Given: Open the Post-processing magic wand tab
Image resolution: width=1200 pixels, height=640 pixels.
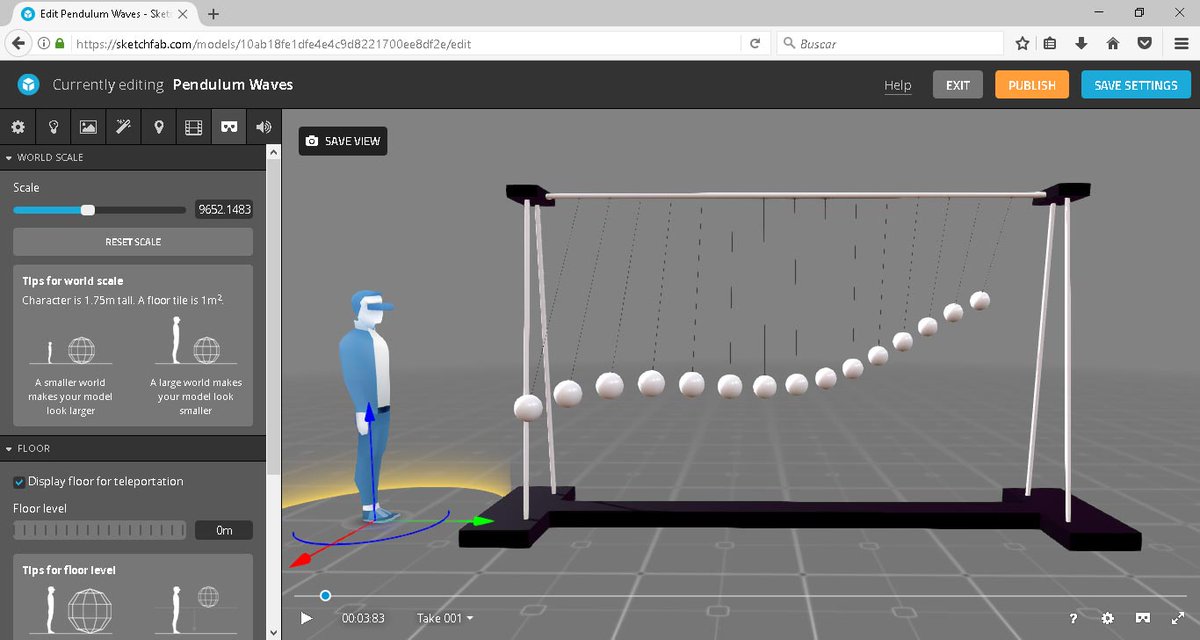Looking at the screenshot, I should [x=124, y=127].
